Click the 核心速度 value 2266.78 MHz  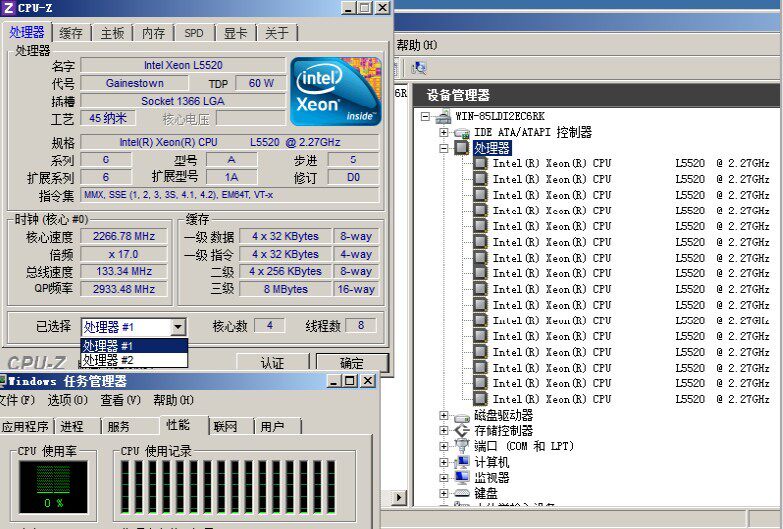point(124,236)
